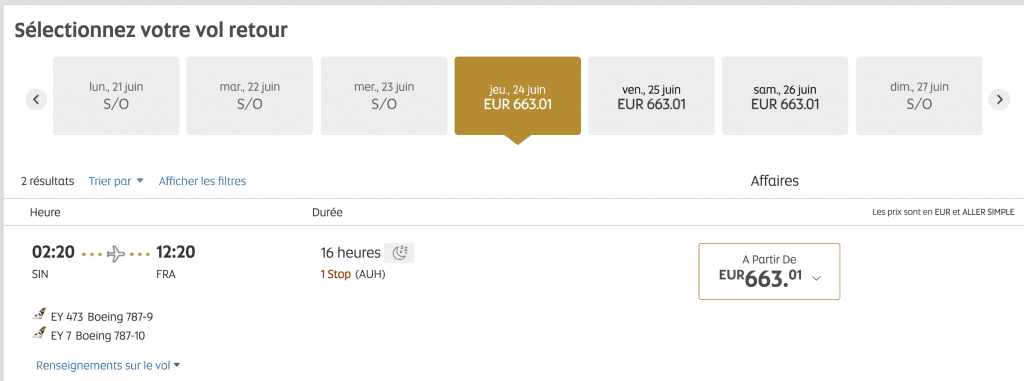Image resolution: width=1024 pixels, height=381 pixels.
Task: Choose the mar., 22 juin date card
Action: (x=249, y=96)
